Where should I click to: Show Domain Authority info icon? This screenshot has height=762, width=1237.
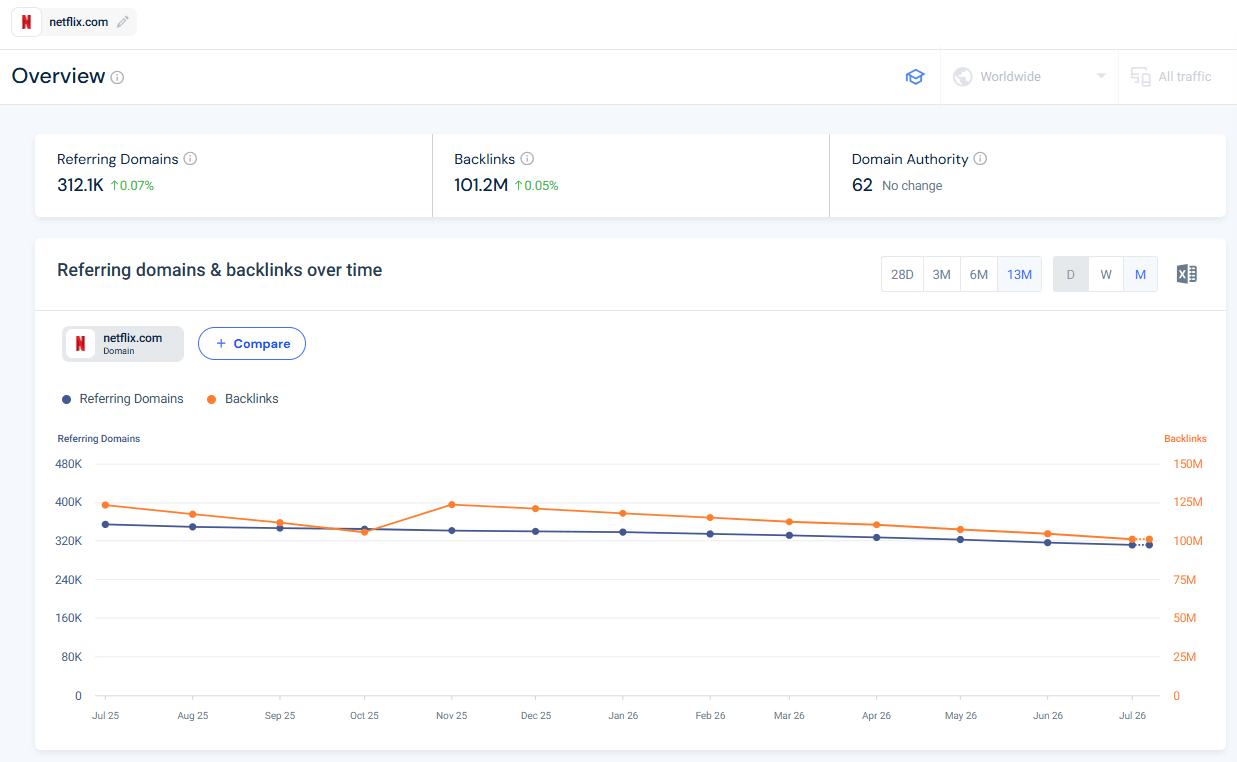(980, 159)
